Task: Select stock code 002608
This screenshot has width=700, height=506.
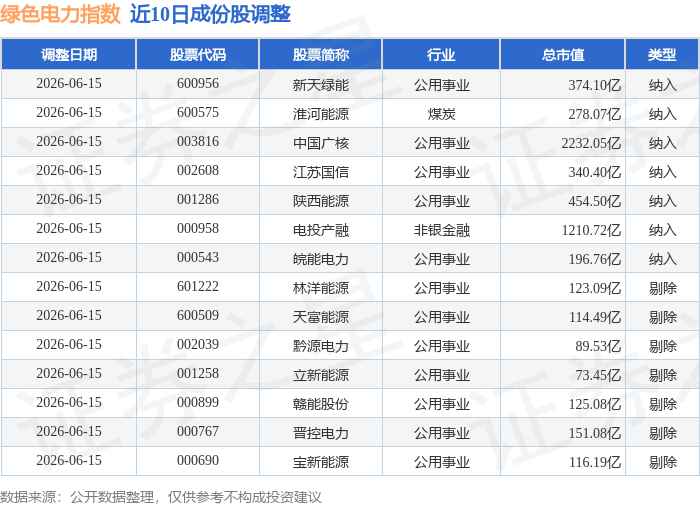Action: (x=198, y=171)
